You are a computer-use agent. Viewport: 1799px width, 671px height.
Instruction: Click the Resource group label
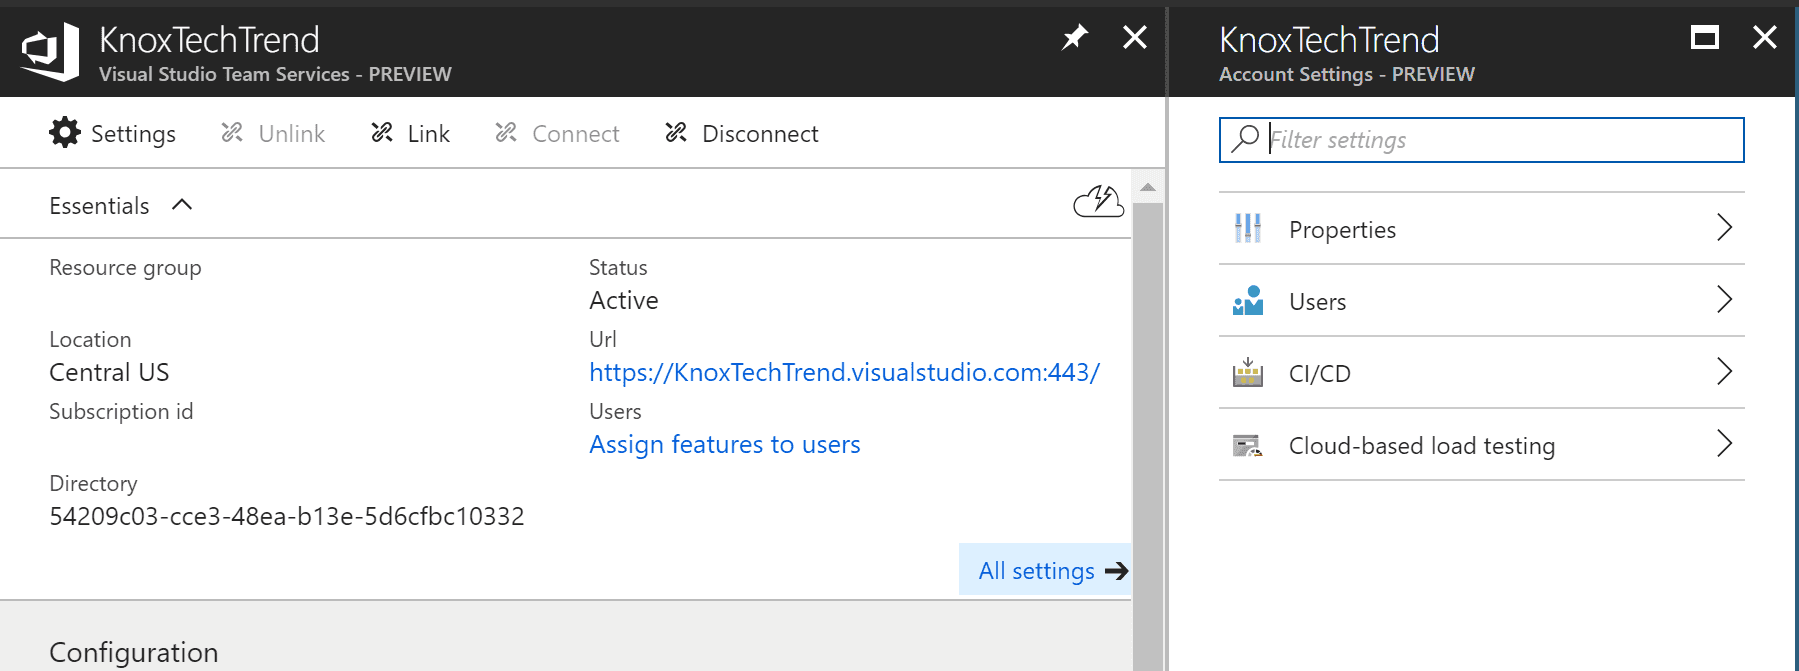click(125, 268)
